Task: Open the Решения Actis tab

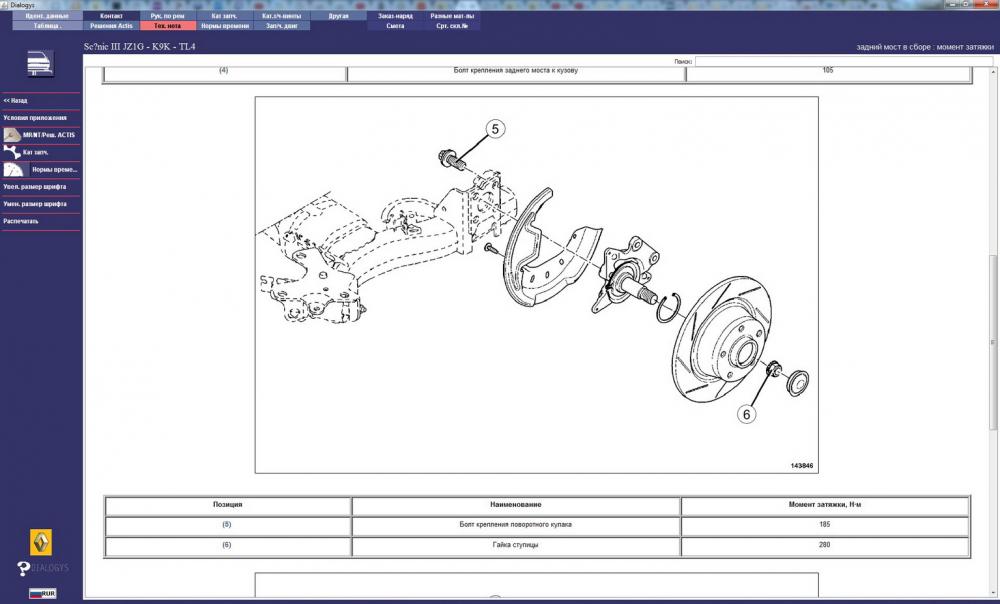Action: [x=111, y=26]
